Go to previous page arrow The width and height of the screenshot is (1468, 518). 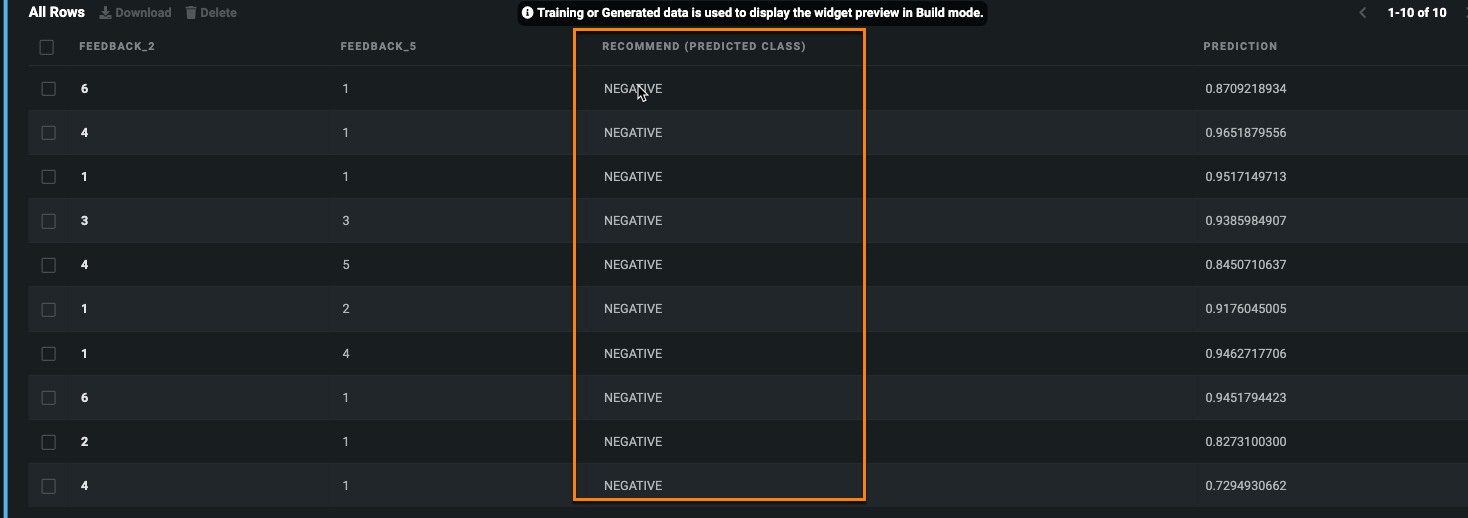tap(1362, 13)
